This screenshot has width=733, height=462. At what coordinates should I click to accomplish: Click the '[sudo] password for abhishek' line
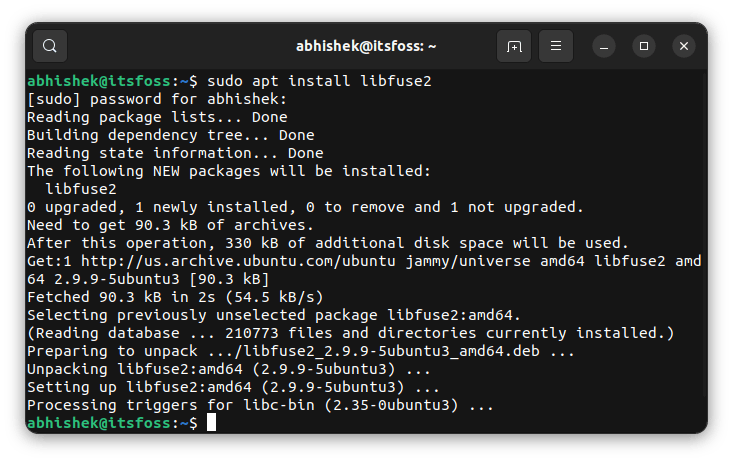tap(157, 99)
